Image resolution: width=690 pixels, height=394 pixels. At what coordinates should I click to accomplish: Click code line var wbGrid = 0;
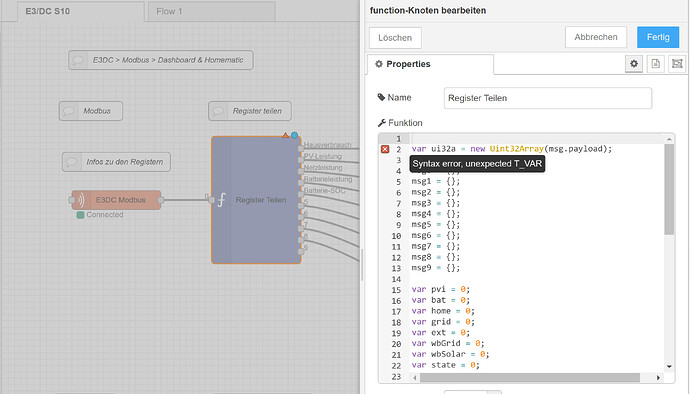coord(448,343)
